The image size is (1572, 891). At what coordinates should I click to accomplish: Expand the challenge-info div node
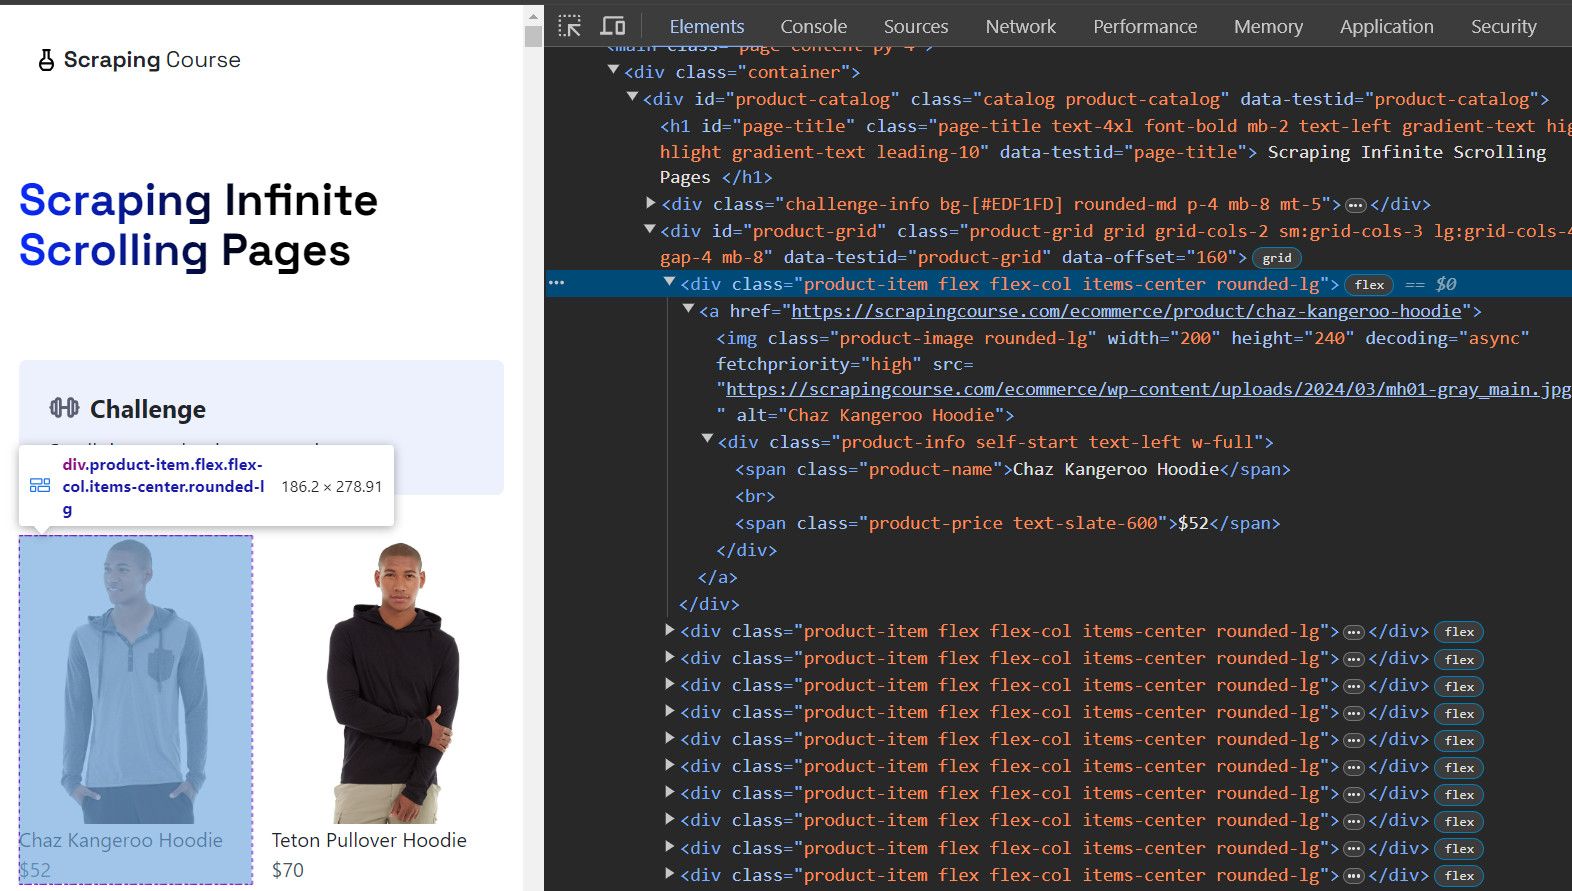coord(651,202)
